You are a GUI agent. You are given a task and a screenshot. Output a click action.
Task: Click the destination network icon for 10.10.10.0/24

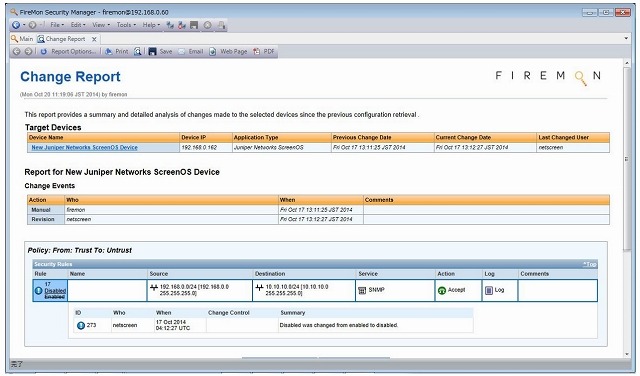tap(260, 287)
